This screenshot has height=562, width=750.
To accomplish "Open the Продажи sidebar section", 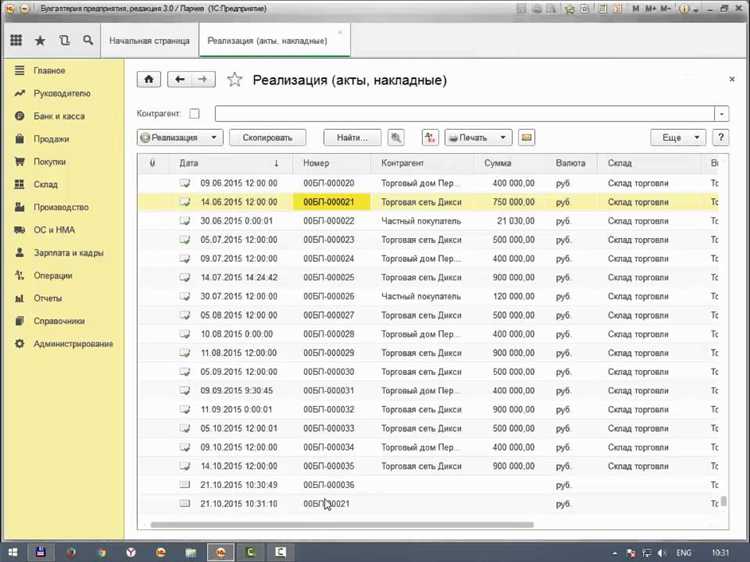I will coord(51,139).
